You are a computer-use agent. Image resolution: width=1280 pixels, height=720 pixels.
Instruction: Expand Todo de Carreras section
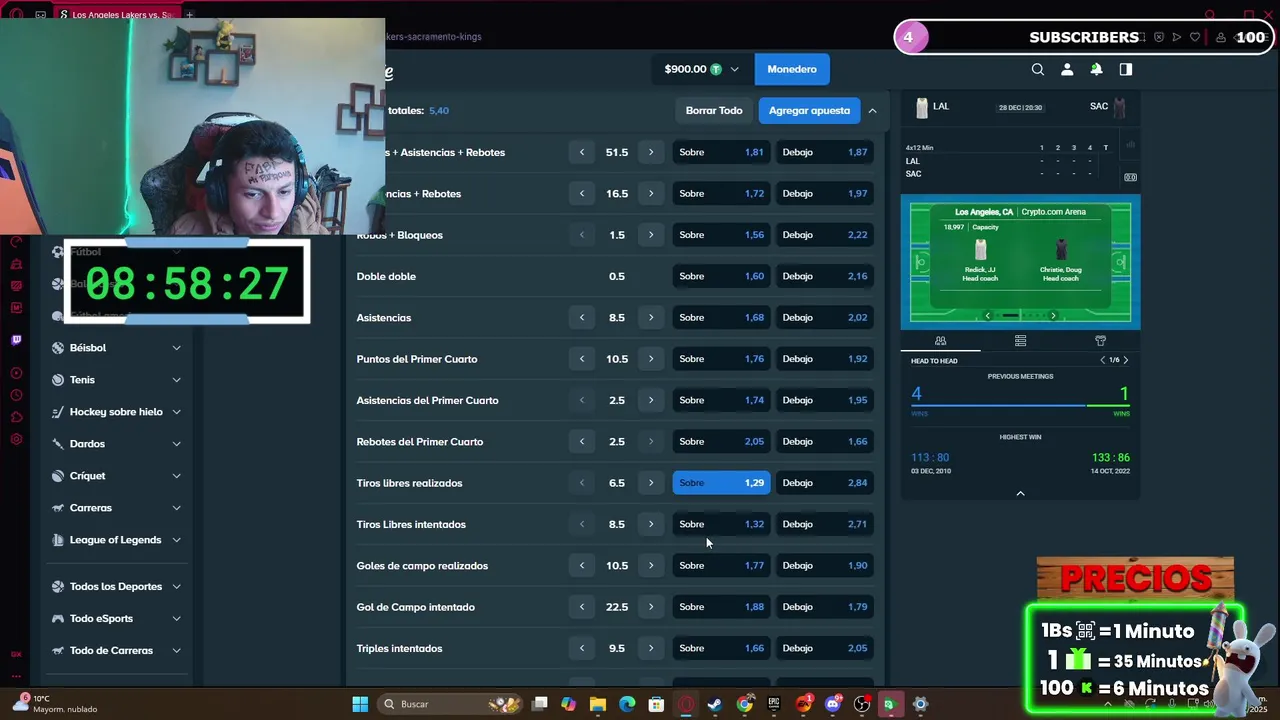(176, 651)
